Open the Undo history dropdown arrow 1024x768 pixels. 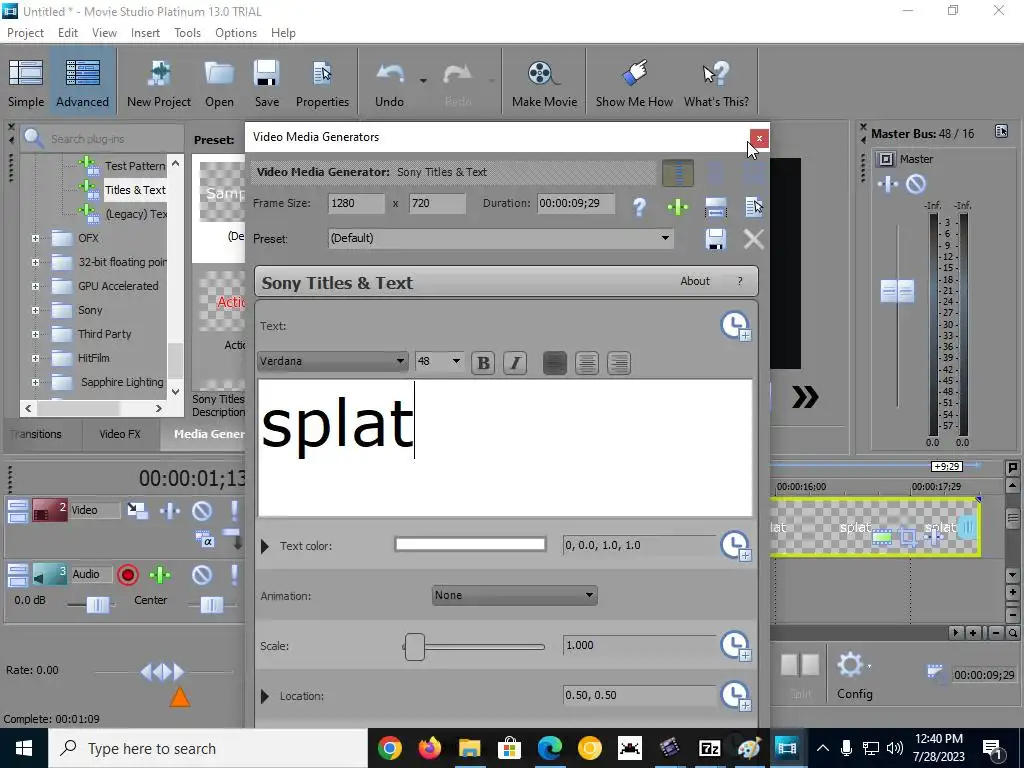click(423, 81)
